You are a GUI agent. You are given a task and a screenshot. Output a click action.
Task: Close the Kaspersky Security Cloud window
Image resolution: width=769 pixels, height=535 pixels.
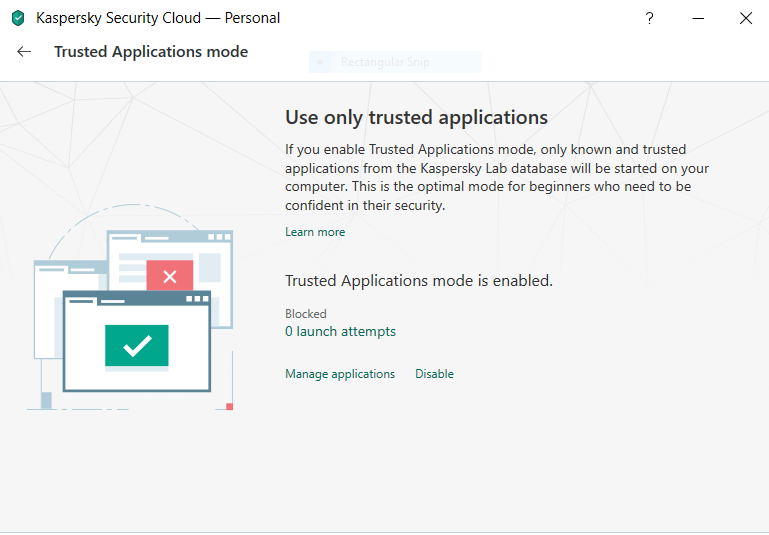click(x=746, y=18)
